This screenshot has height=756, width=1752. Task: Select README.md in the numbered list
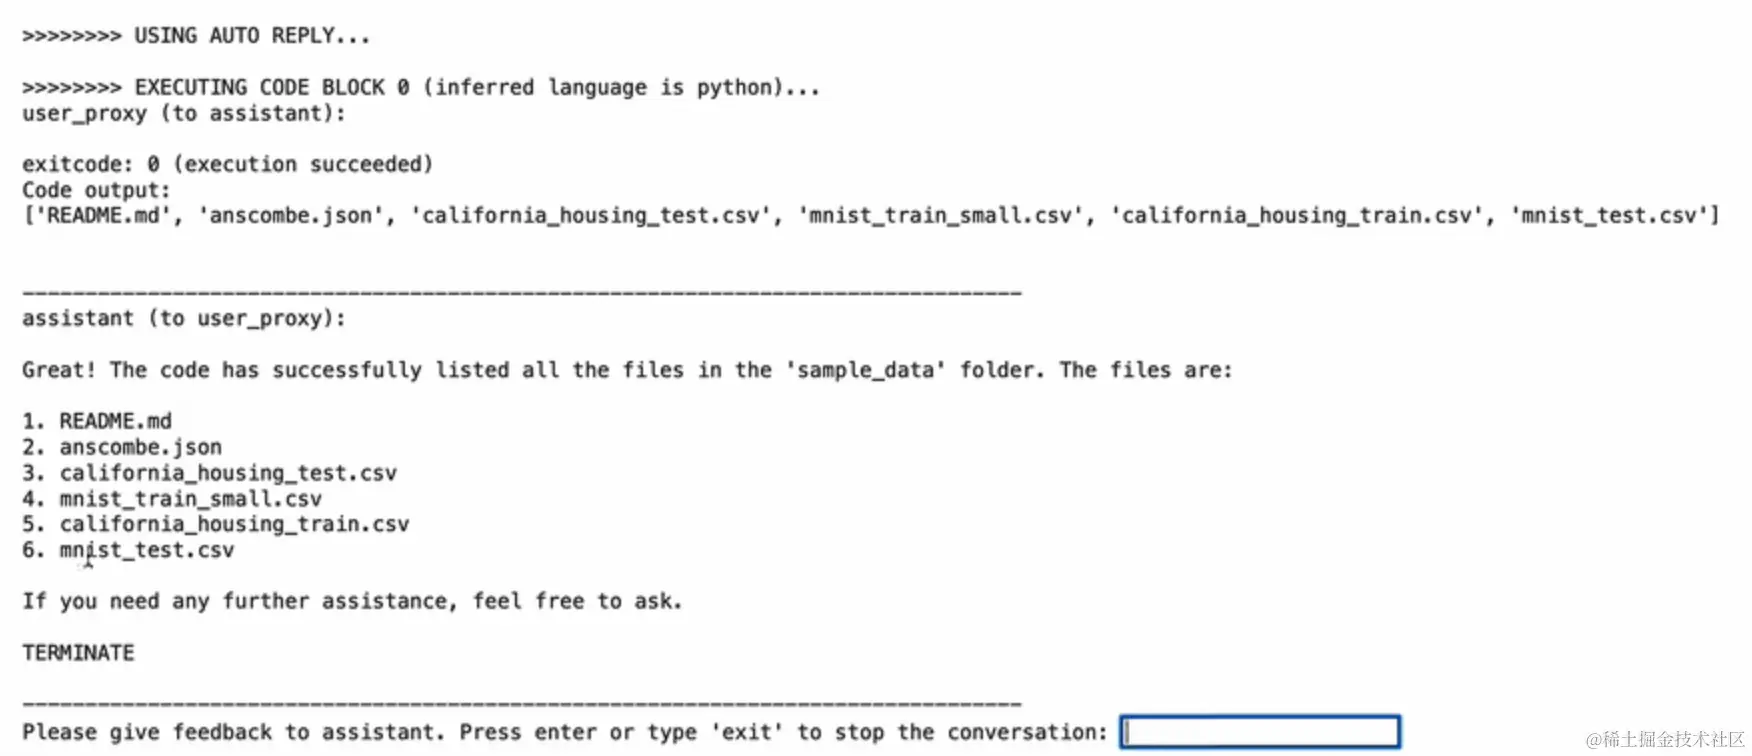(x=115, y=421)
